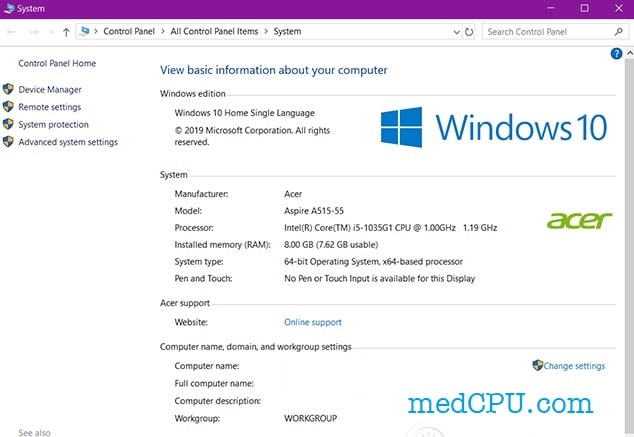Go up one level with Up arrow
634x437 pixels.
click(66, 32)
